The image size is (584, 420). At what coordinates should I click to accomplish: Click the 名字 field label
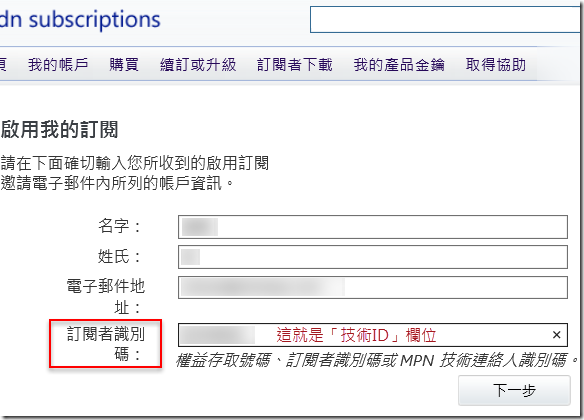119,226
